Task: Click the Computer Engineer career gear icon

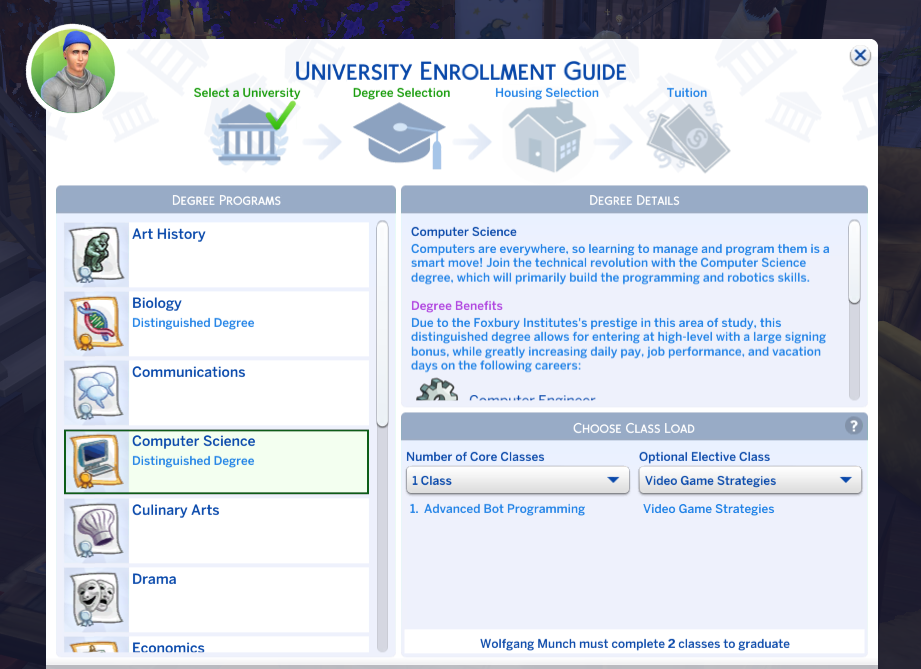Action: point(437,390)
